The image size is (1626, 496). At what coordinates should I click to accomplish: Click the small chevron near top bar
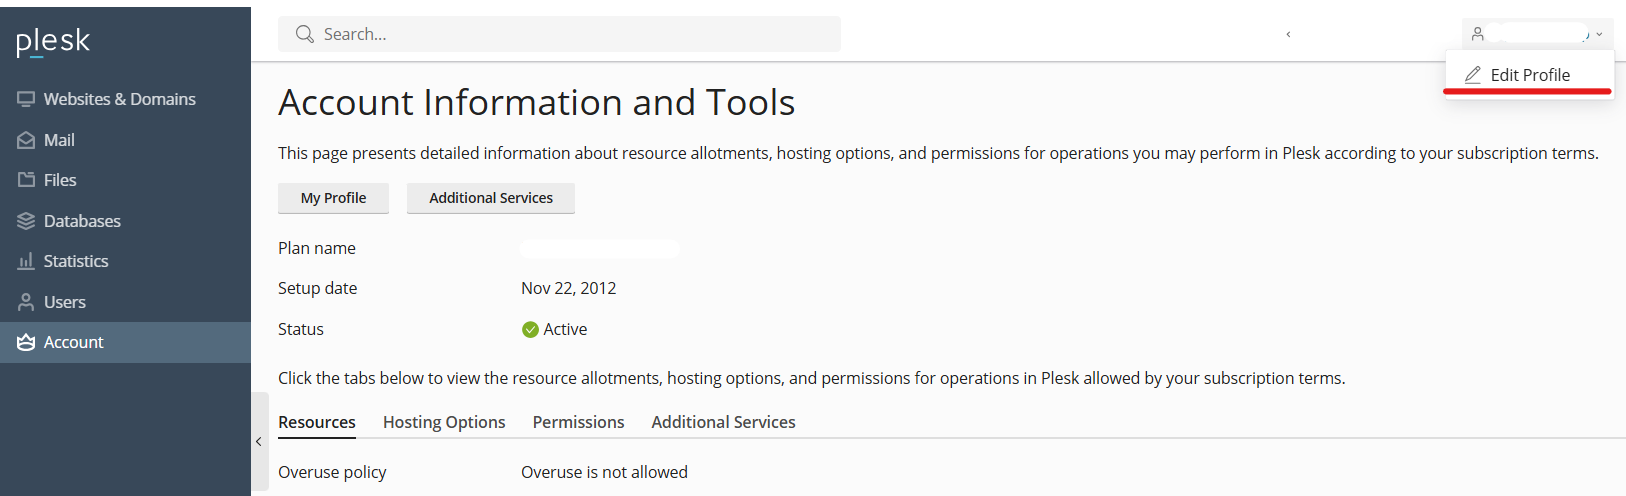tap(1288, 34)
